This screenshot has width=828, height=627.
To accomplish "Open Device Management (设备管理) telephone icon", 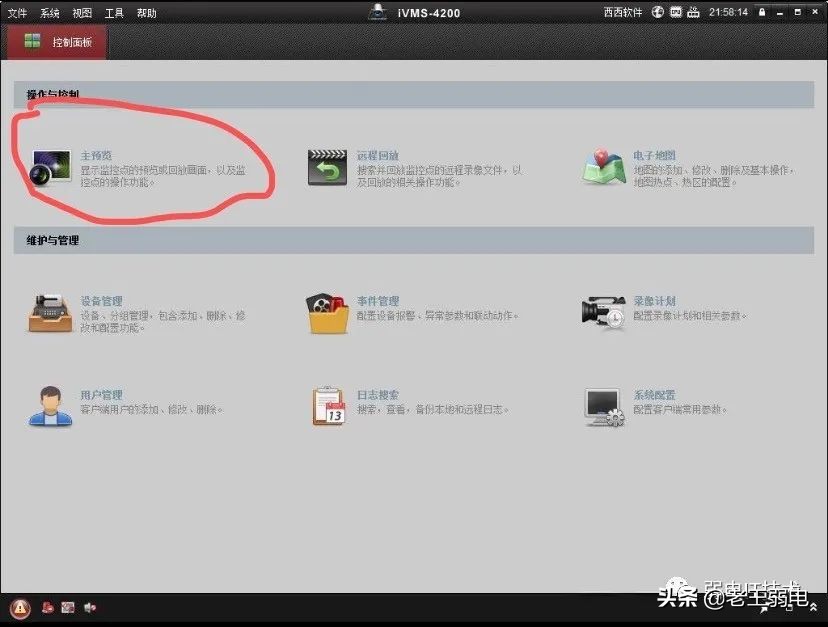I will tap(50, 312).
